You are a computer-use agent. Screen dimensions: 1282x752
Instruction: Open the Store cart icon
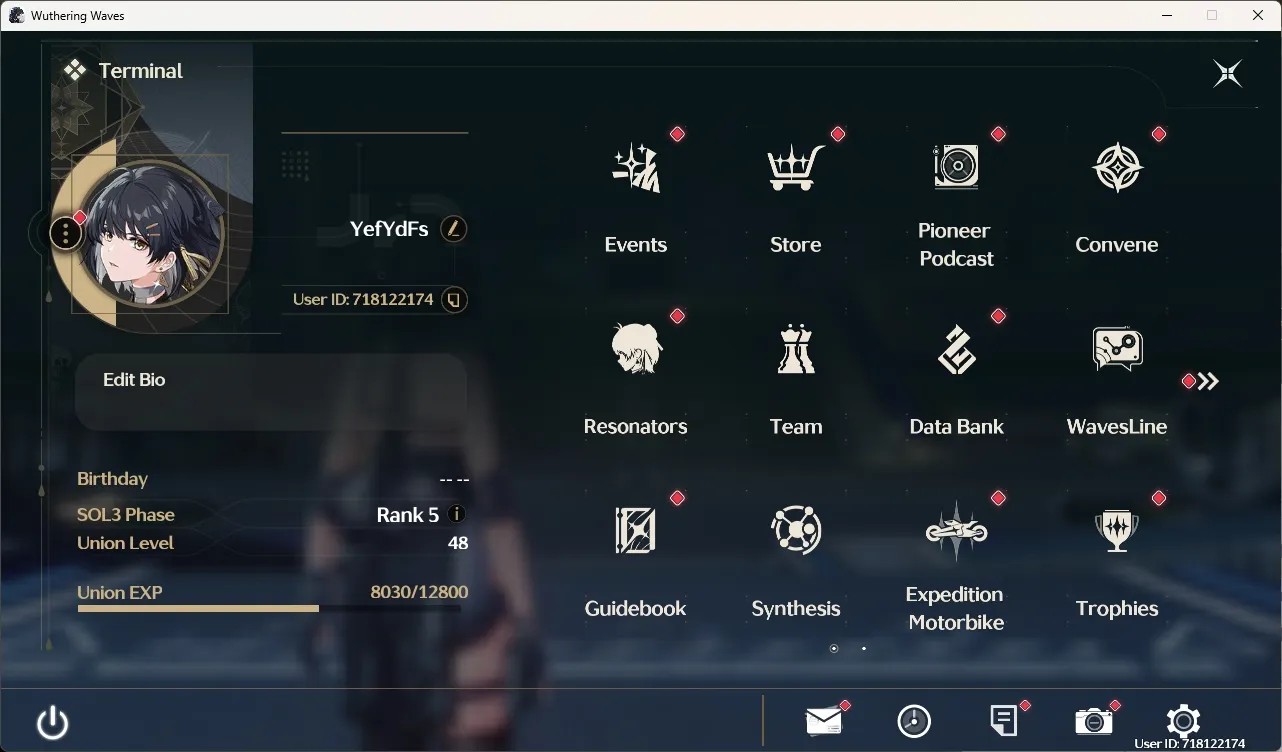click(x=796, y=167)
